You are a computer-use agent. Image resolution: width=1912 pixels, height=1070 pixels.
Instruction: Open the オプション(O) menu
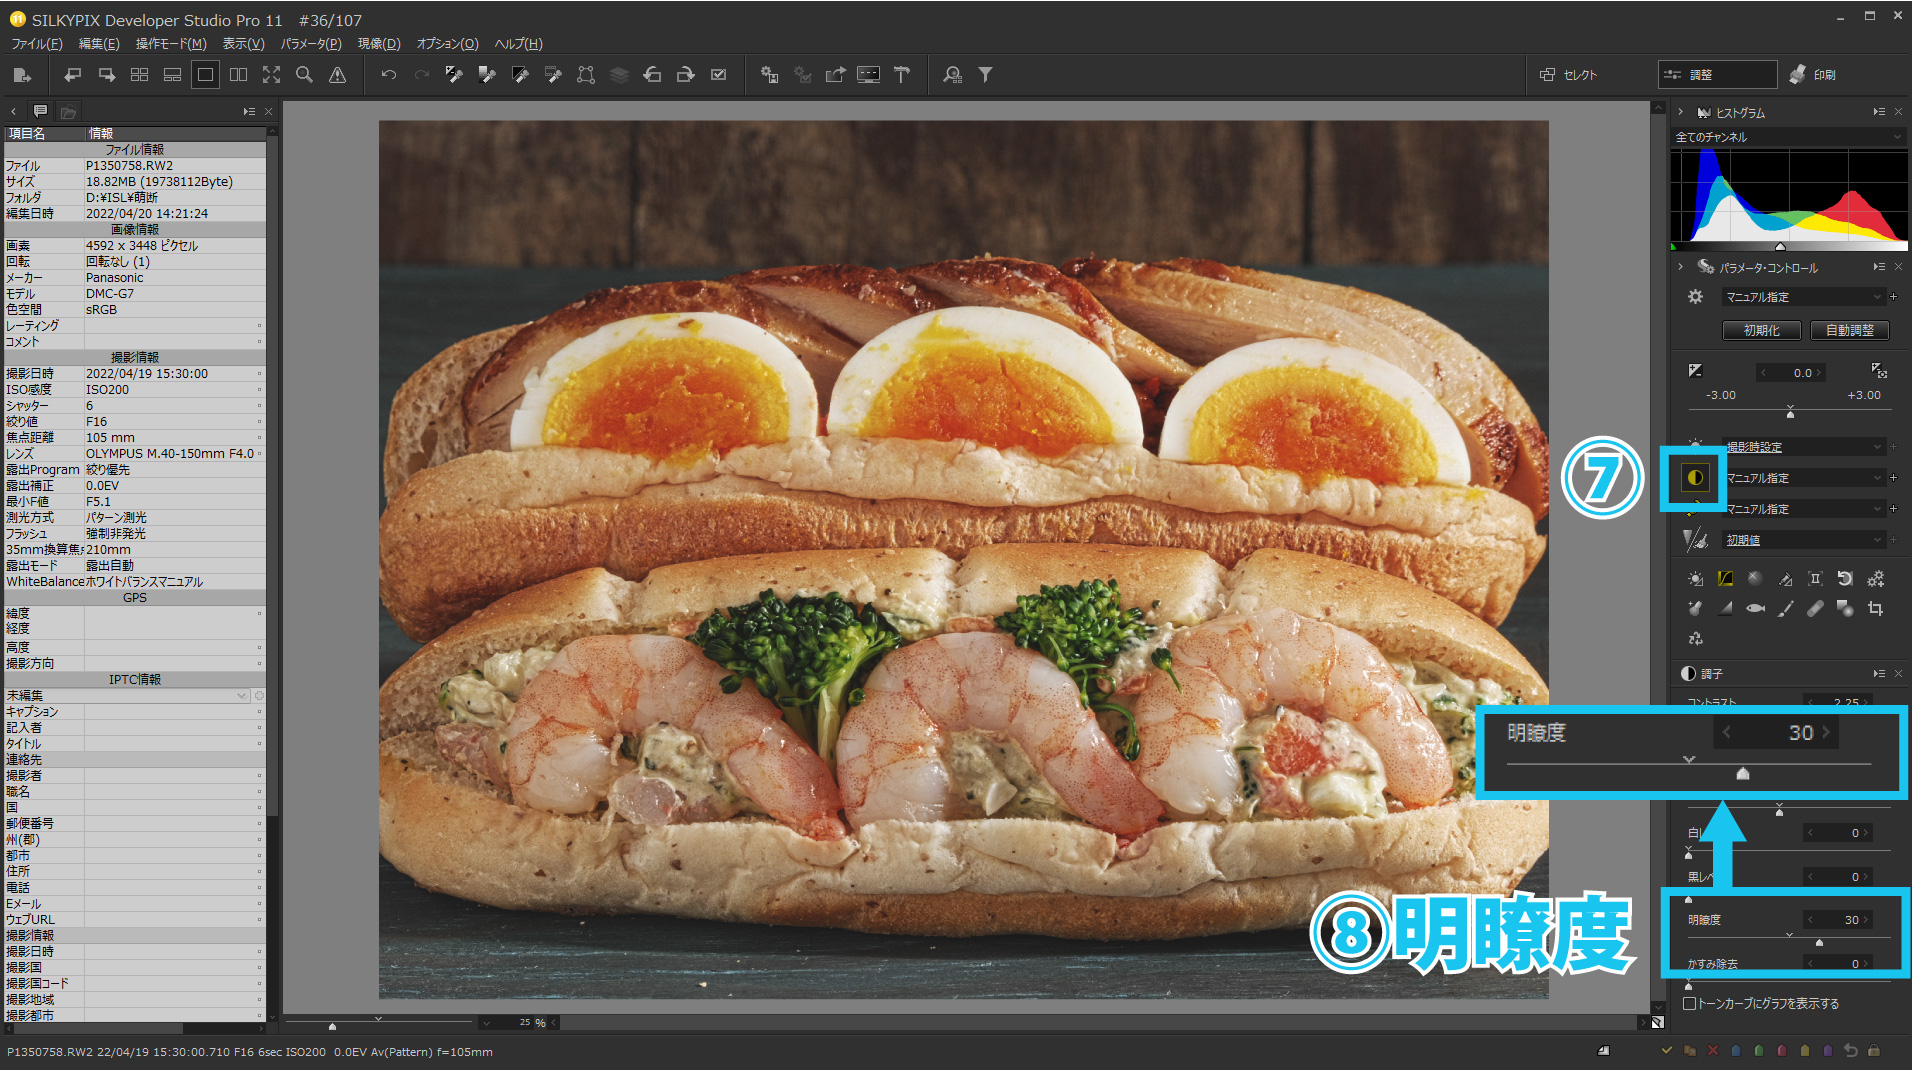point(447,44)
